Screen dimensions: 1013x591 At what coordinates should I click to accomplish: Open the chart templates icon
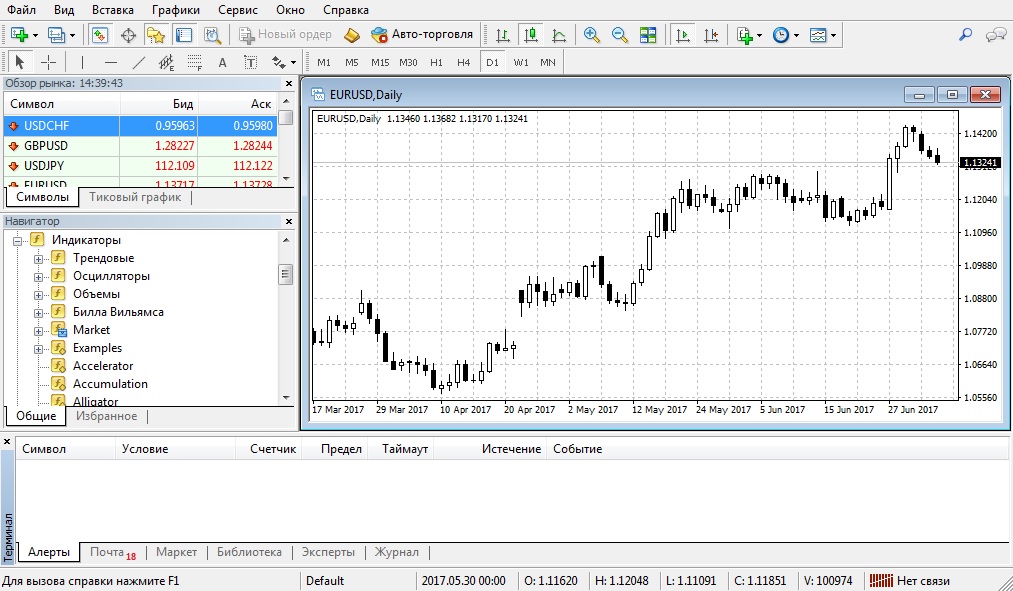pyautogui.click(x=819, y=35)
